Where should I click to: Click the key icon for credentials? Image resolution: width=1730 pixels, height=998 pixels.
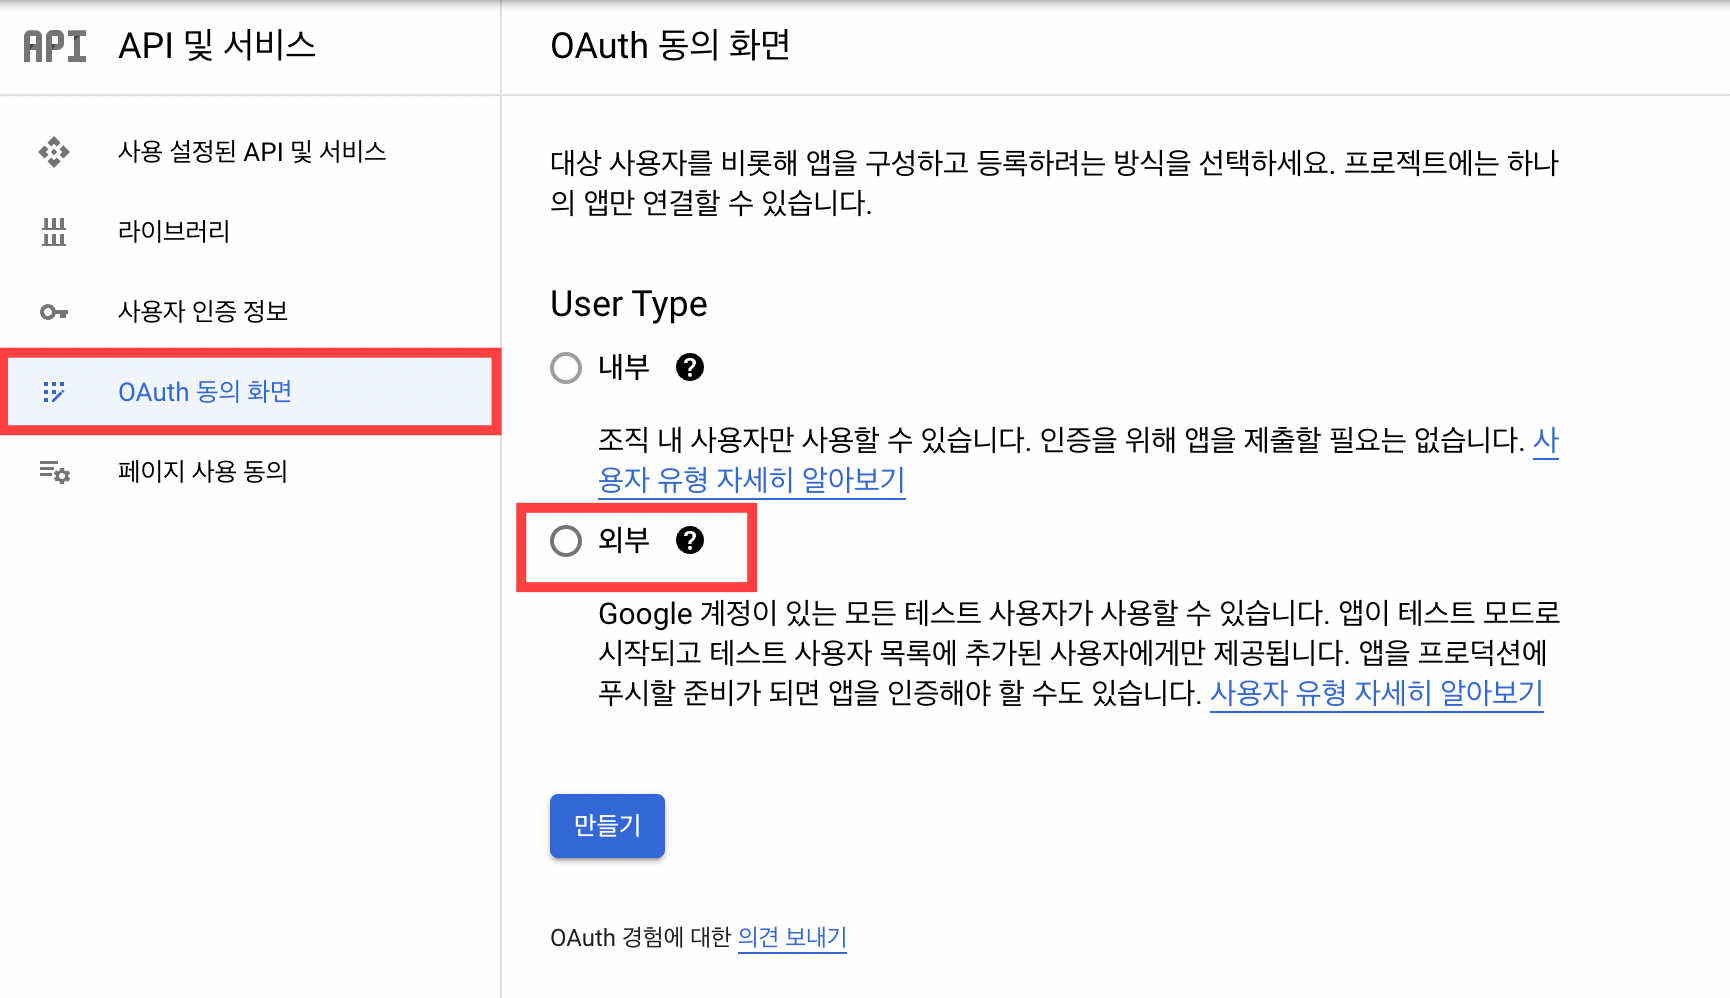tap(54, 312)
